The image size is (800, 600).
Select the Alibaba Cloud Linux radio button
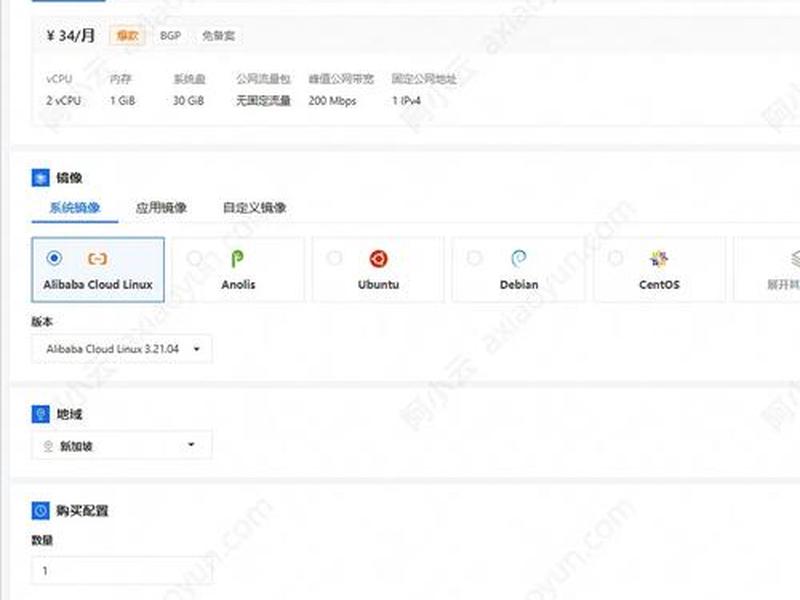pos(54,258)
